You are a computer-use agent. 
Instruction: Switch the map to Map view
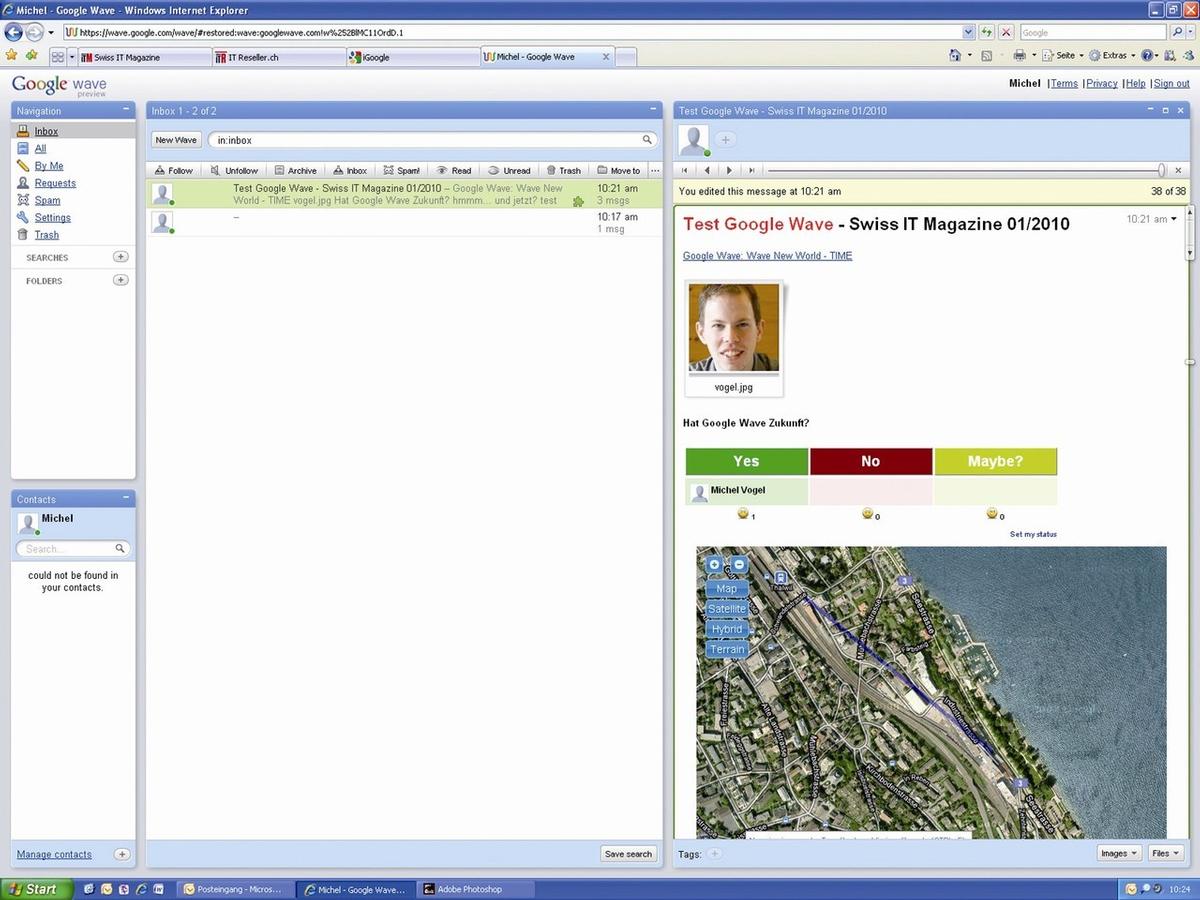[x=727, y=589]
